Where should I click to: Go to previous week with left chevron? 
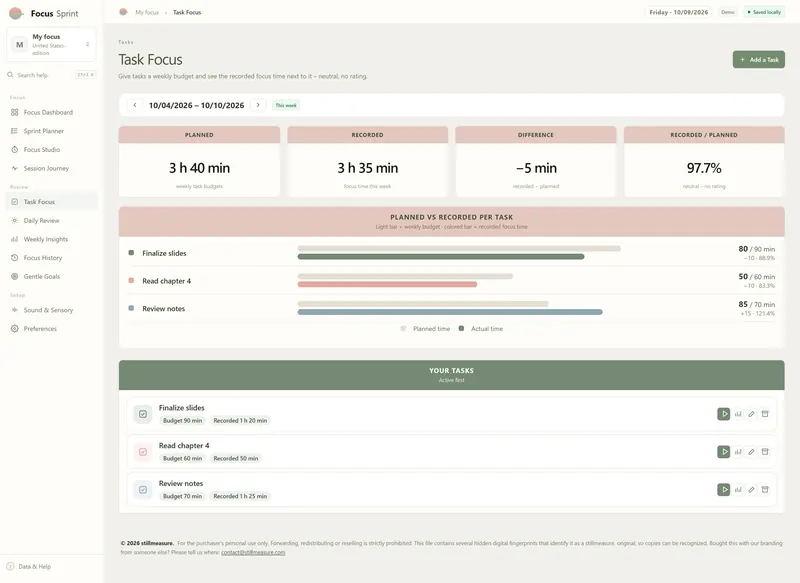click(135, 105)
